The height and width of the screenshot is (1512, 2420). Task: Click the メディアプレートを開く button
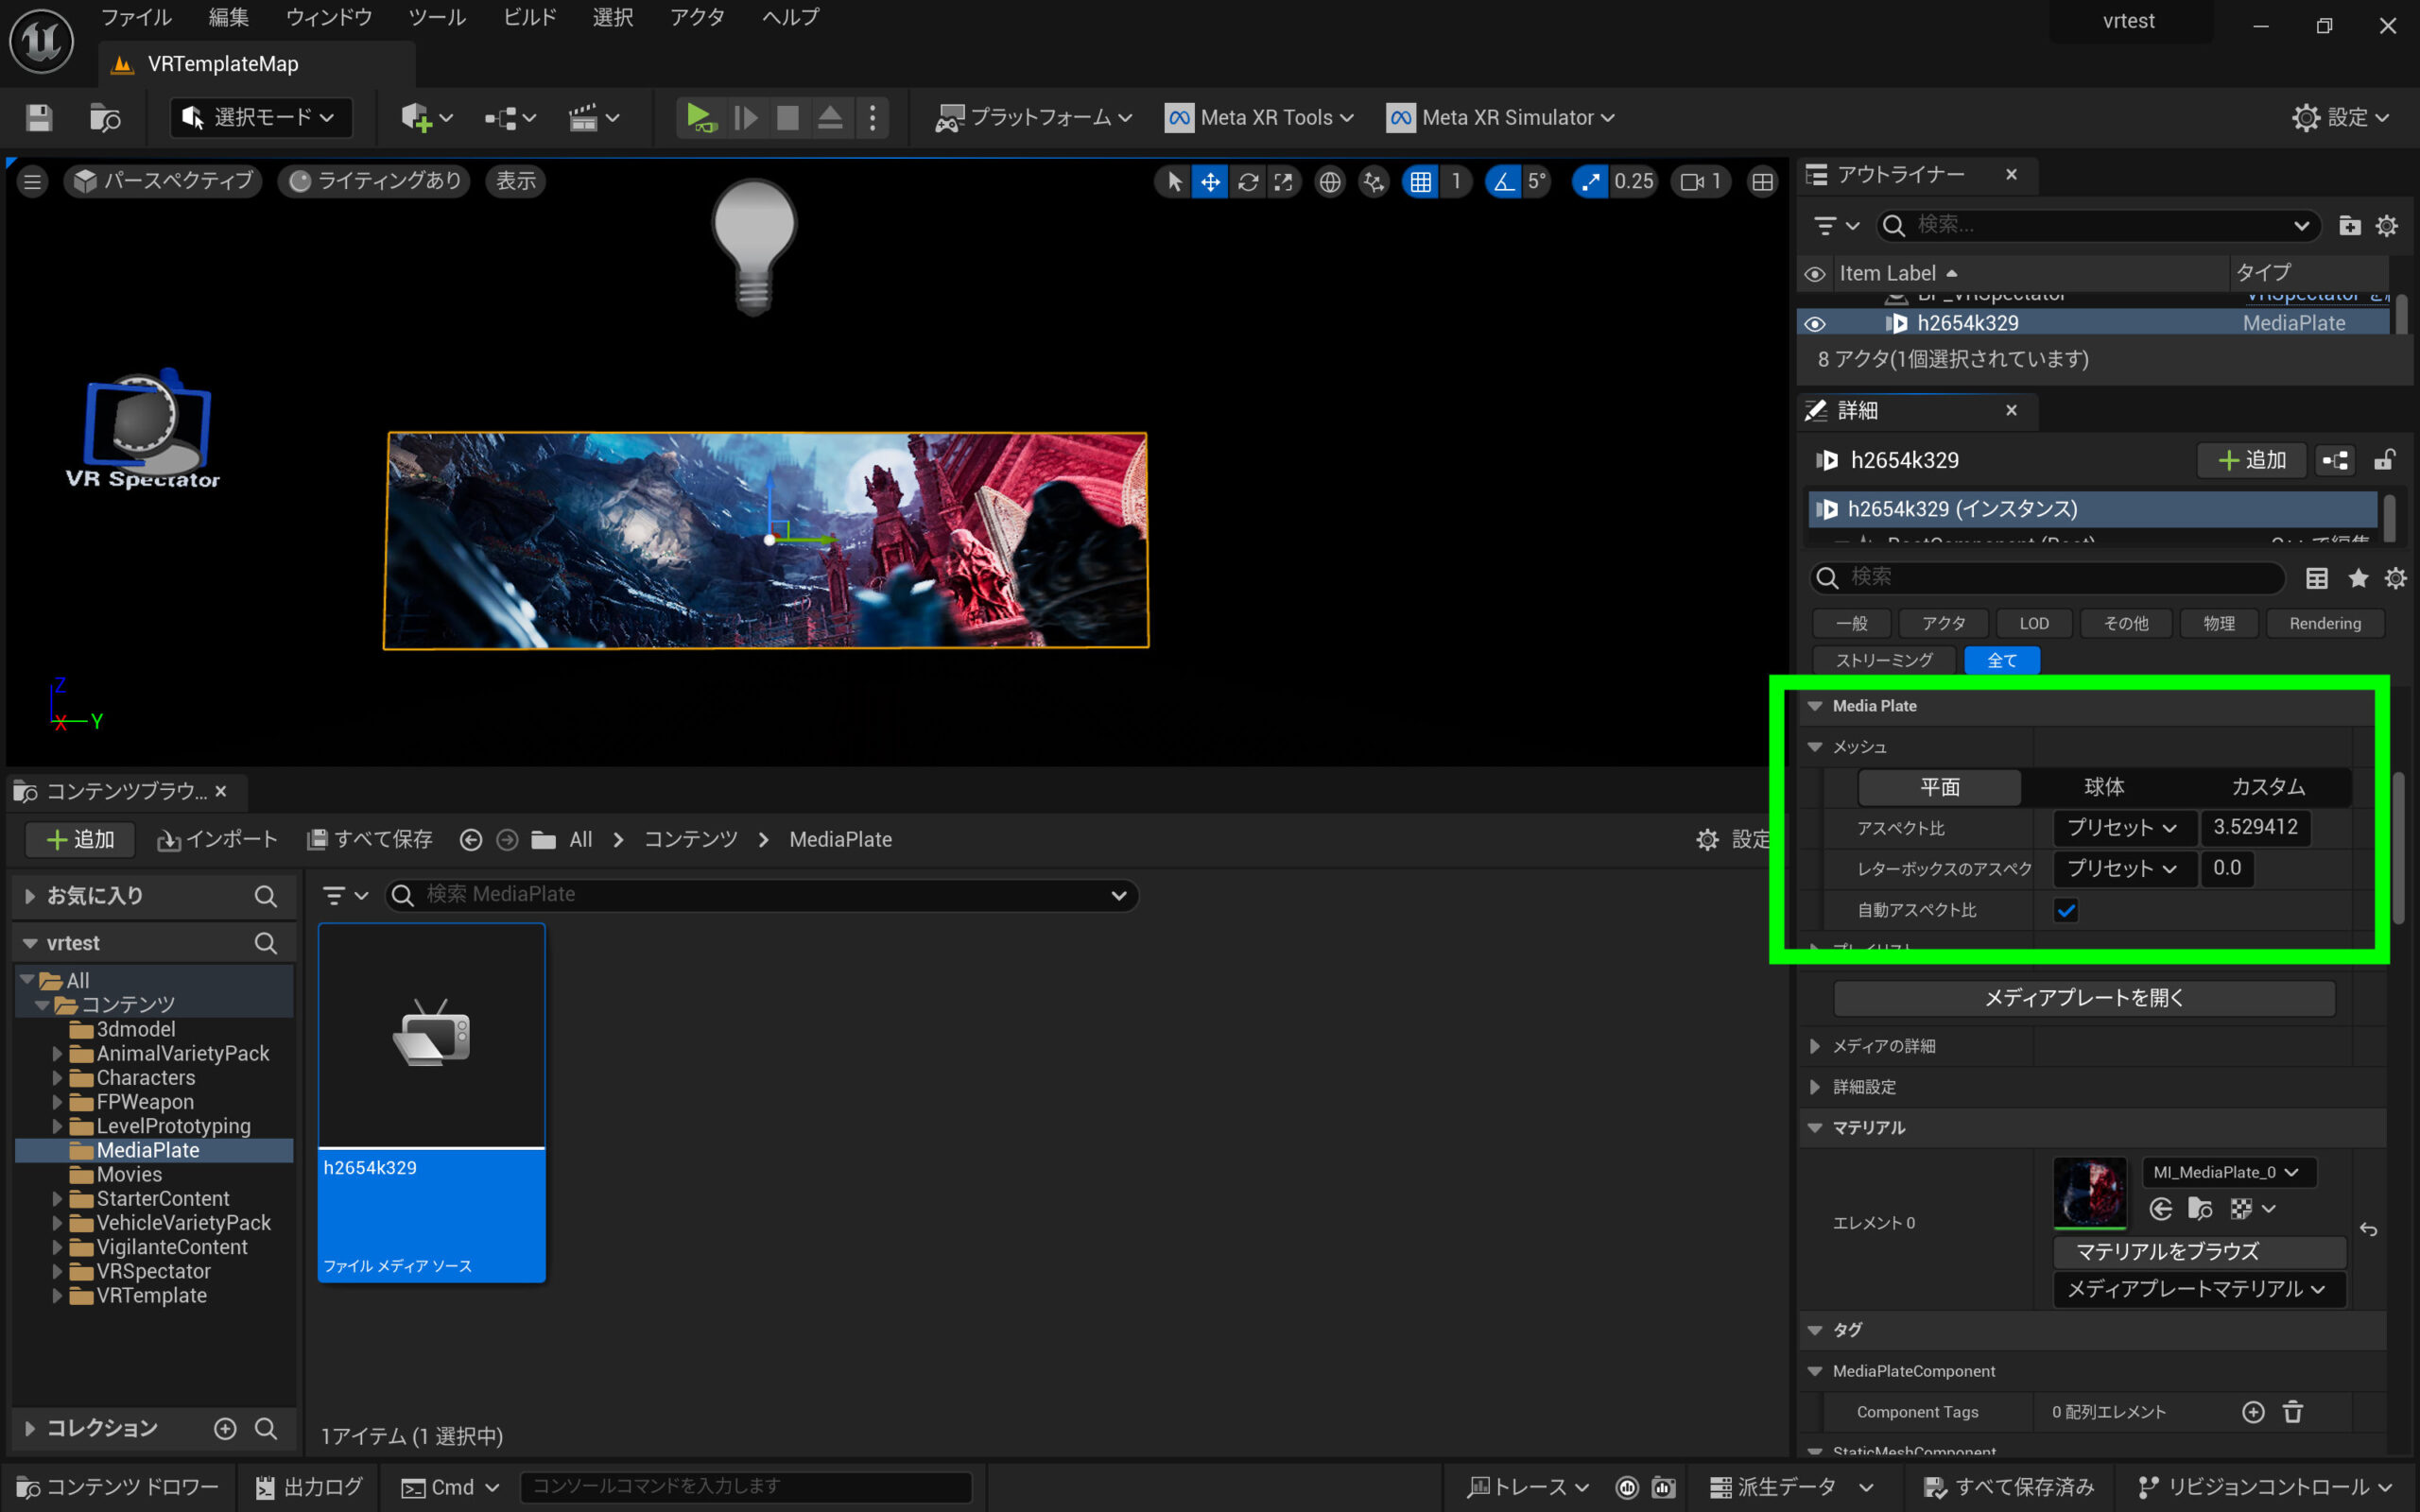[x=2083, y=997]
